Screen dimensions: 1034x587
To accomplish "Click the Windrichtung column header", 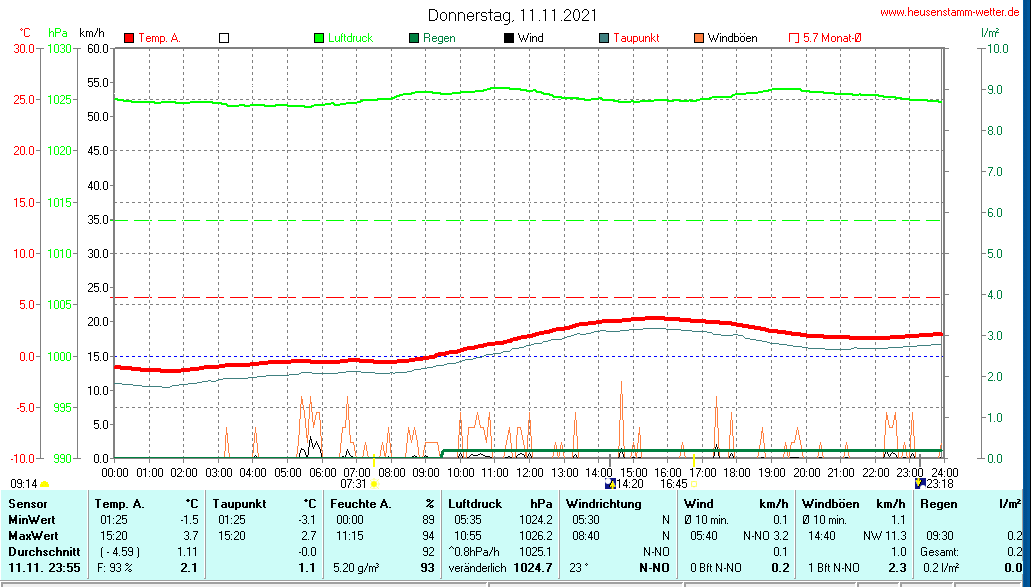I will tap(603, 504).
